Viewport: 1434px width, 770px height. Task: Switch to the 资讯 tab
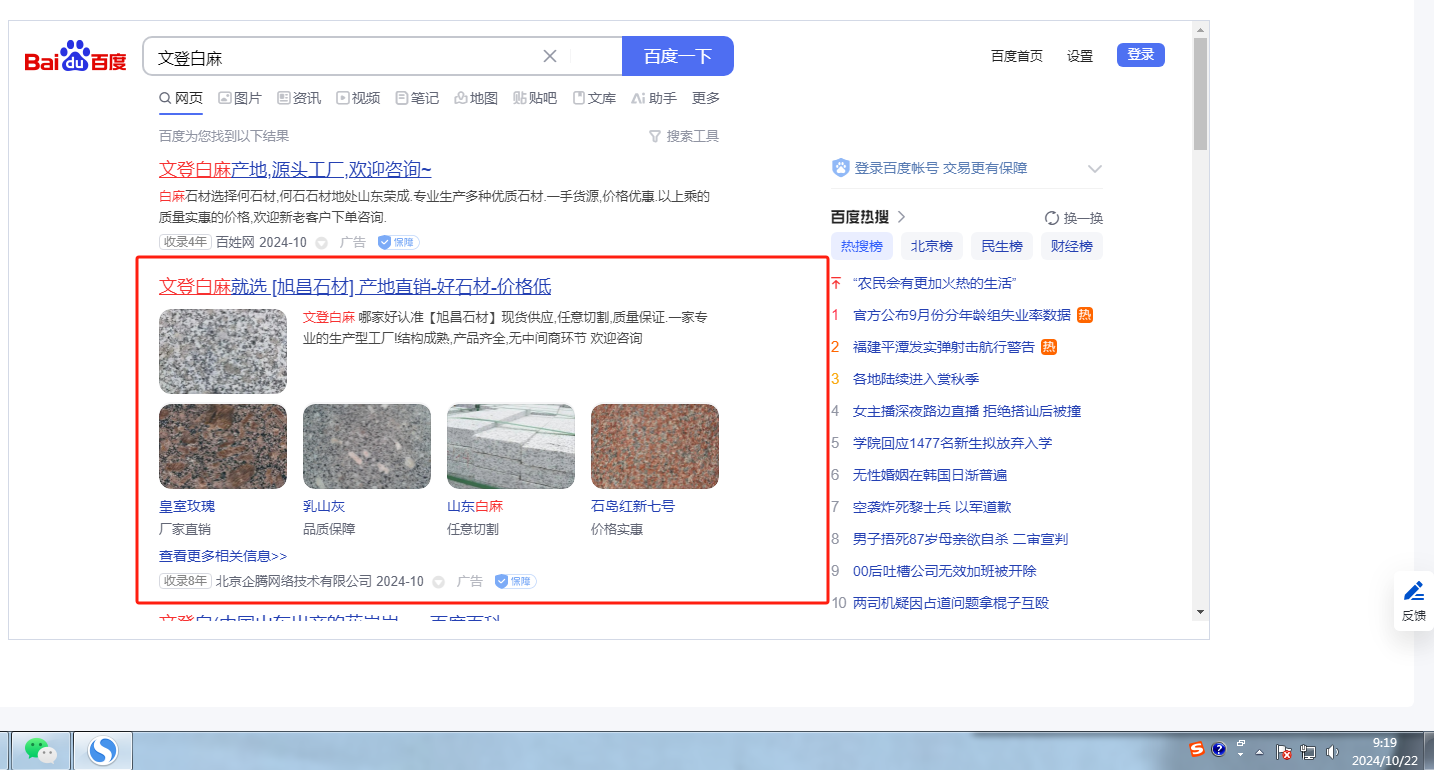(299, 98)
